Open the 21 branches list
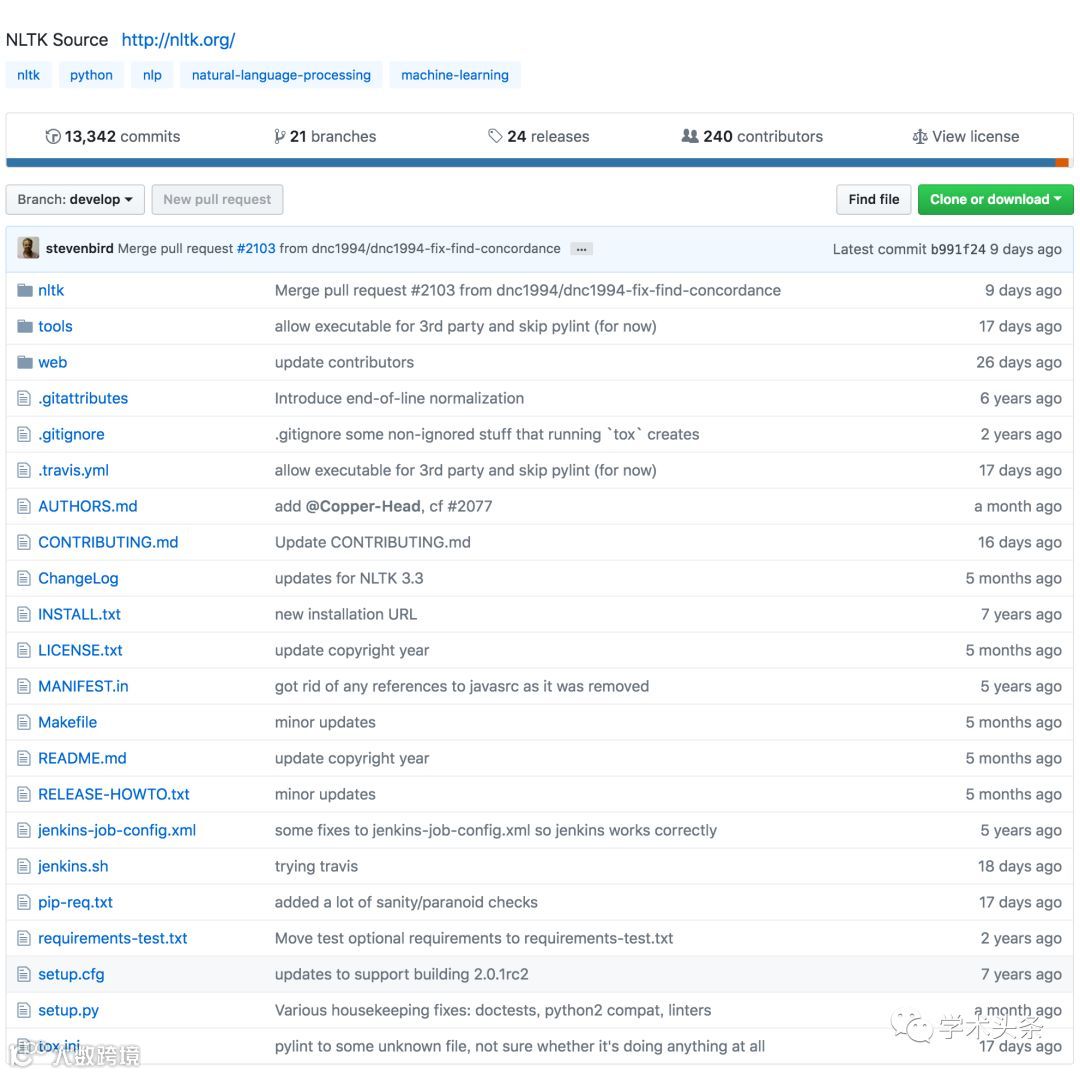Viewport: 1080px width, 1075px height. (x=324, y=136)
